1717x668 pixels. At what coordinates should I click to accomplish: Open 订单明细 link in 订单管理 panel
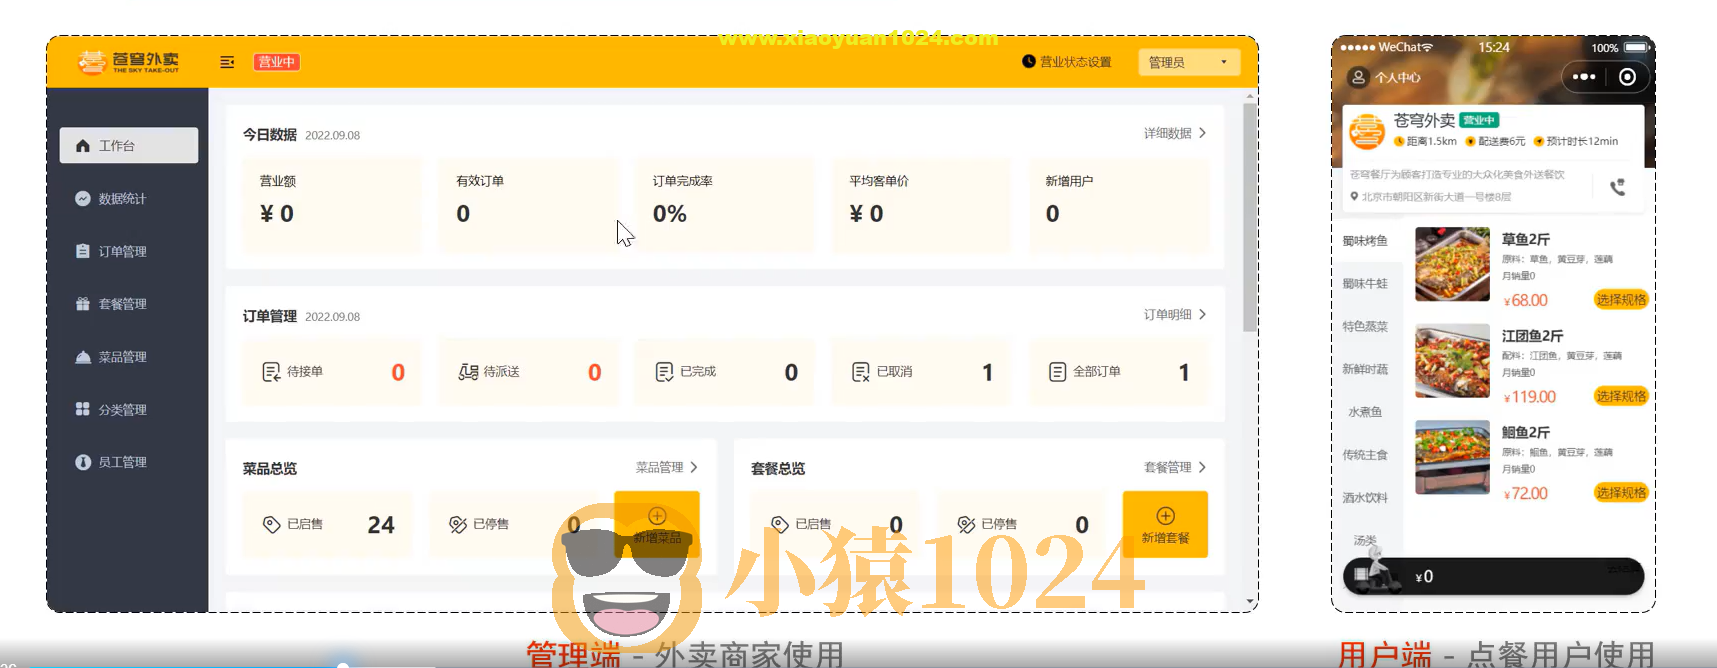1175,314
